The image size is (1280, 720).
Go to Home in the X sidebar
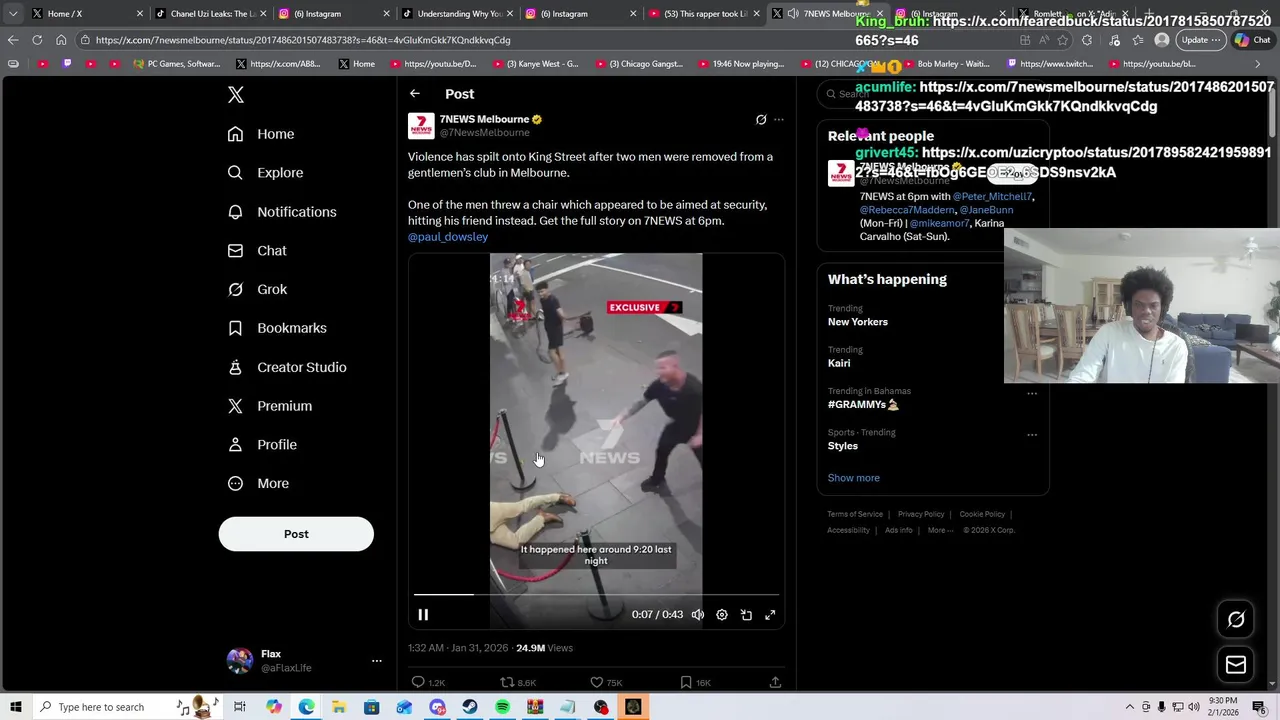(261, 134)
